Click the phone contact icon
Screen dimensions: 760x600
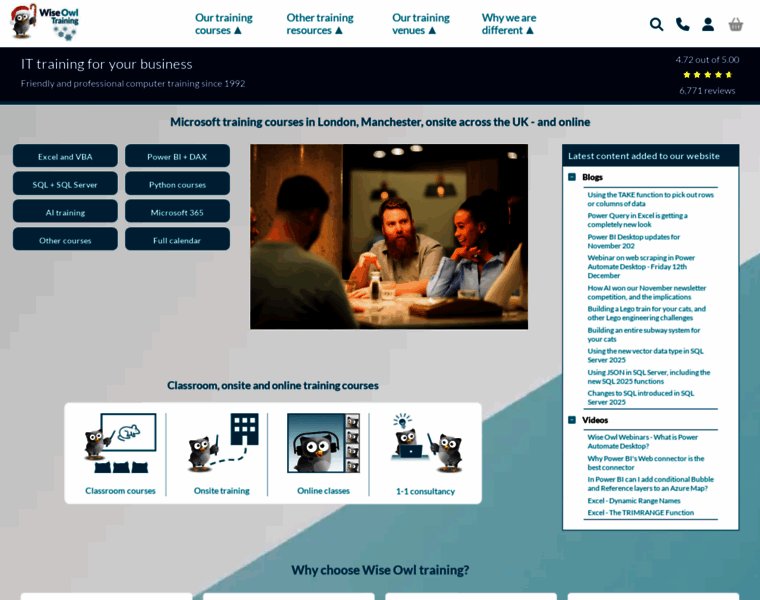682,24
